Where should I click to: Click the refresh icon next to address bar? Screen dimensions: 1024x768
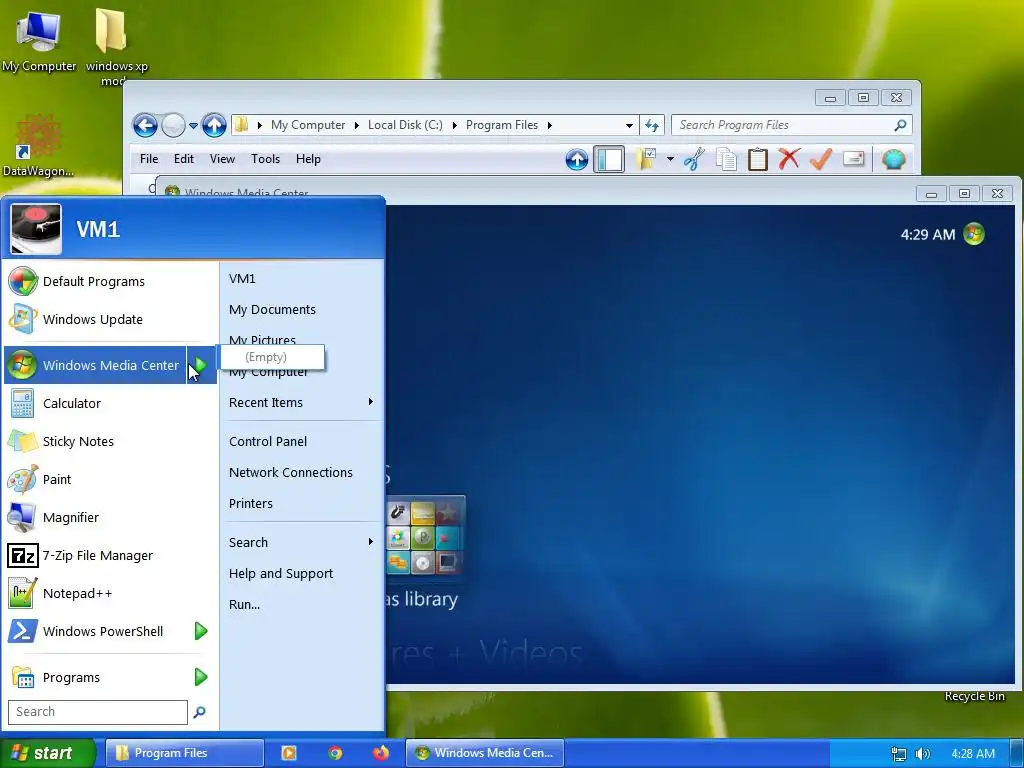click(x=652, y=125)
